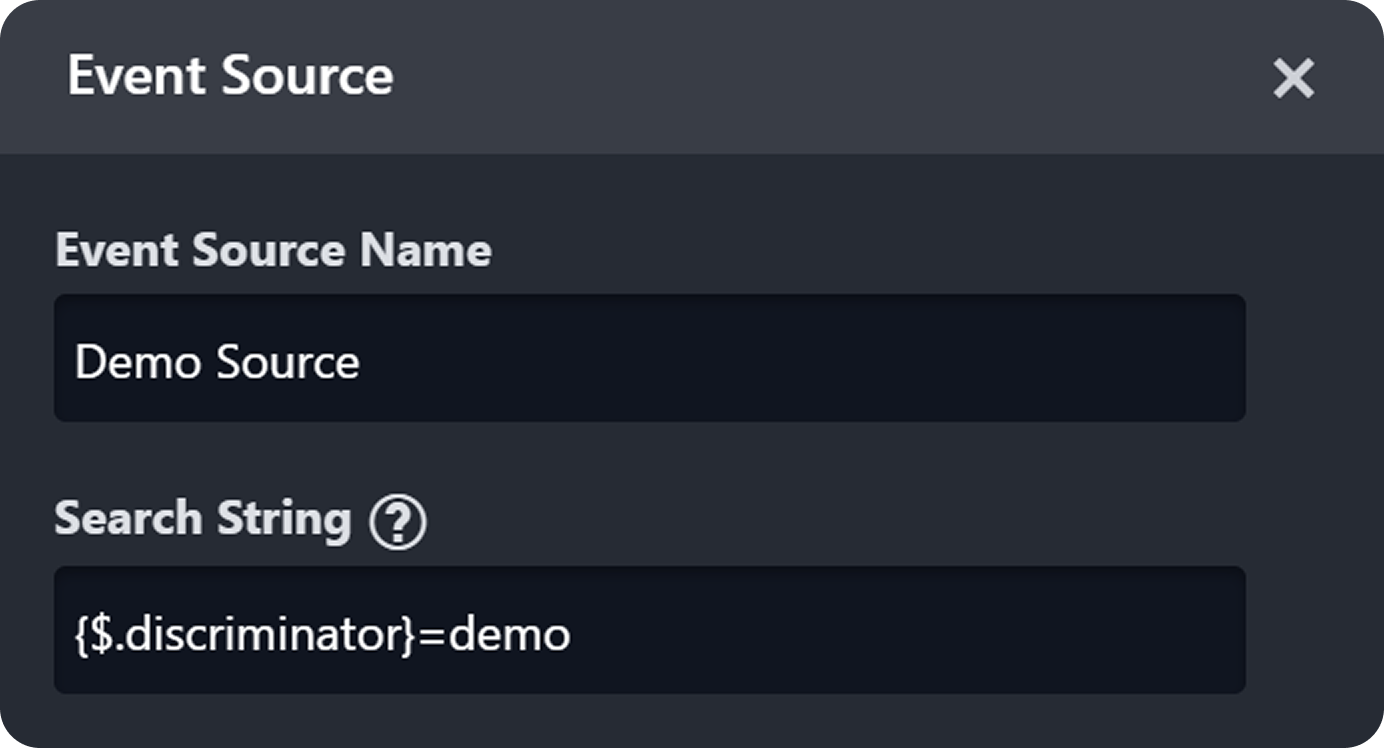Viewport: 1384px width, 748px height.
Task: Focus the Search String input field
Action: pyautogui.click(x=650, y=630)
